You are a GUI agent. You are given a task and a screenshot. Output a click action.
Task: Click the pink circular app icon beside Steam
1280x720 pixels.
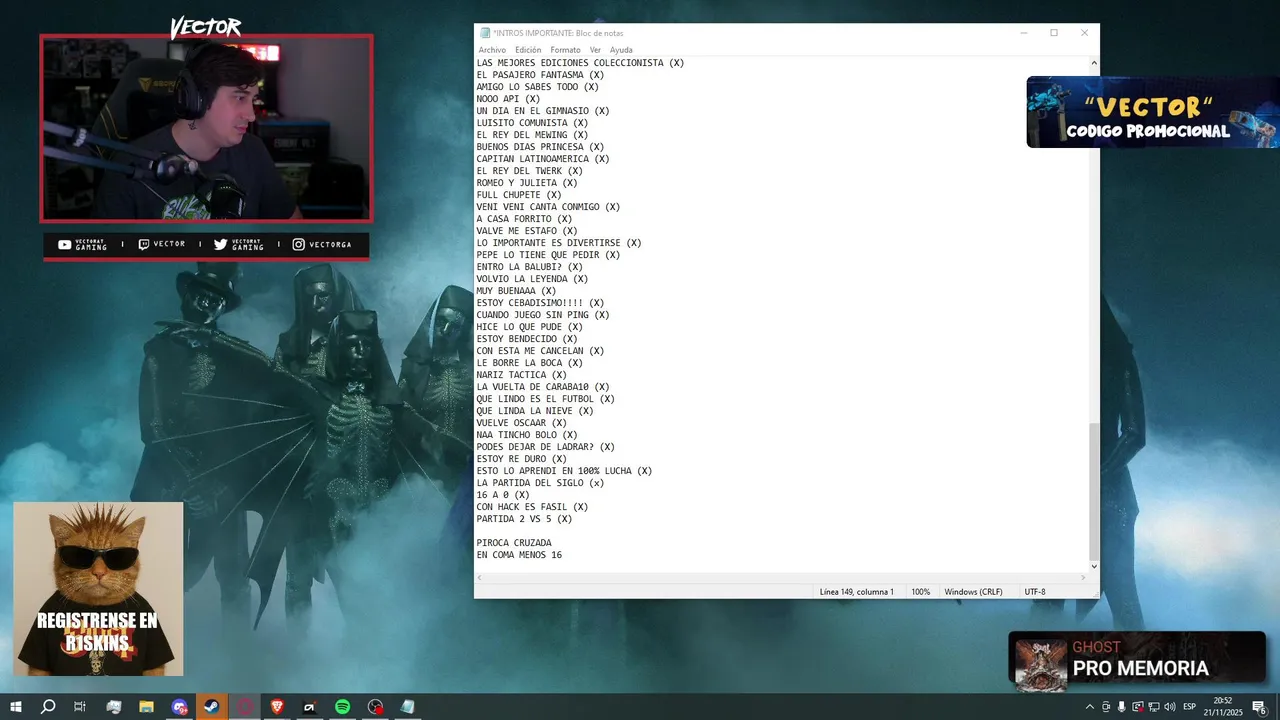click(245, 707)
